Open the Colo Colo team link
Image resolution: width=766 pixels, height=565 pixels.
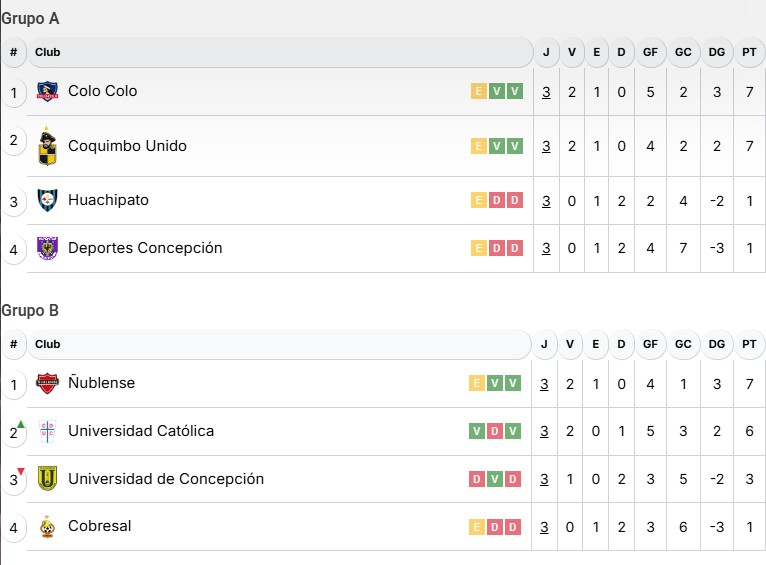102,91
